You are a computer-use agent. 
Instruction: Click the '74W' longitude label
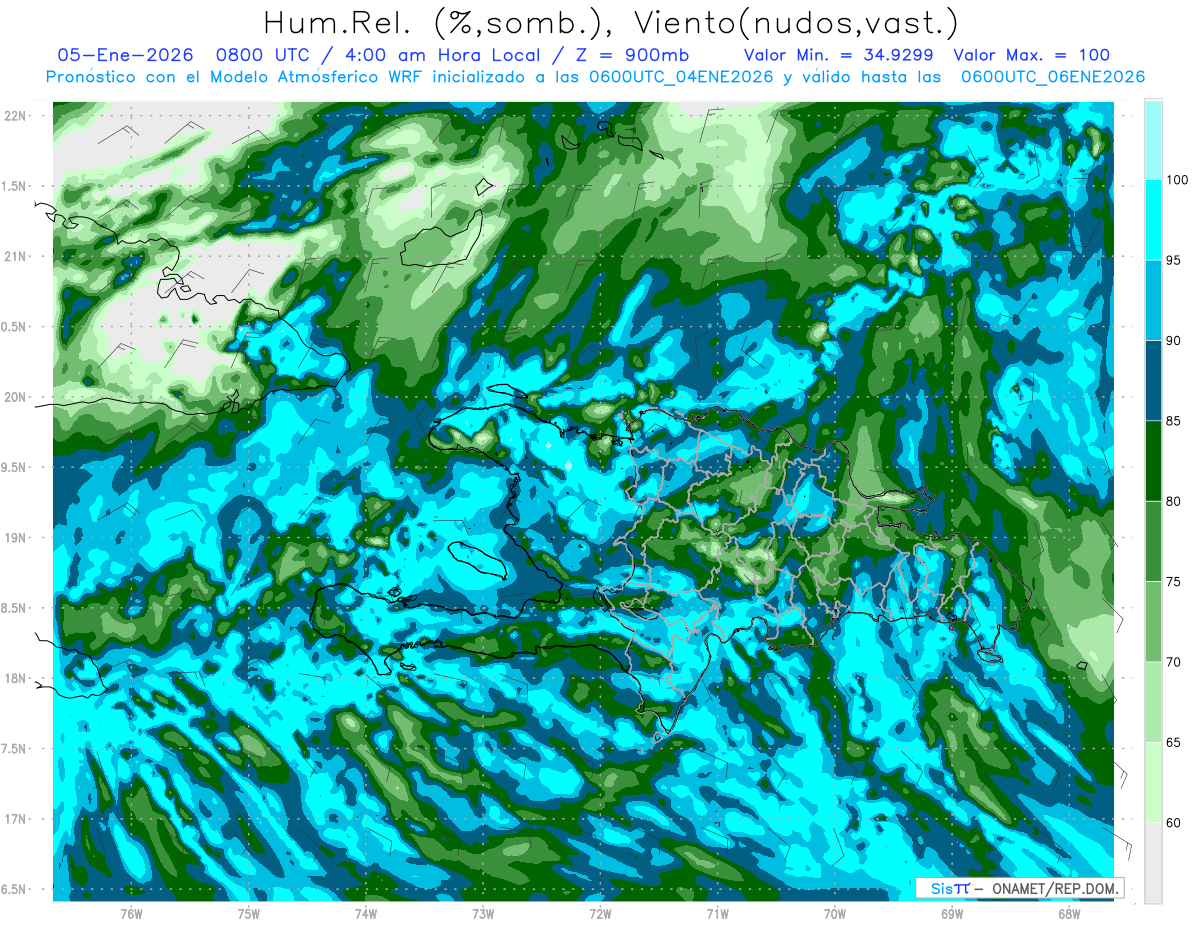[365, 913]
